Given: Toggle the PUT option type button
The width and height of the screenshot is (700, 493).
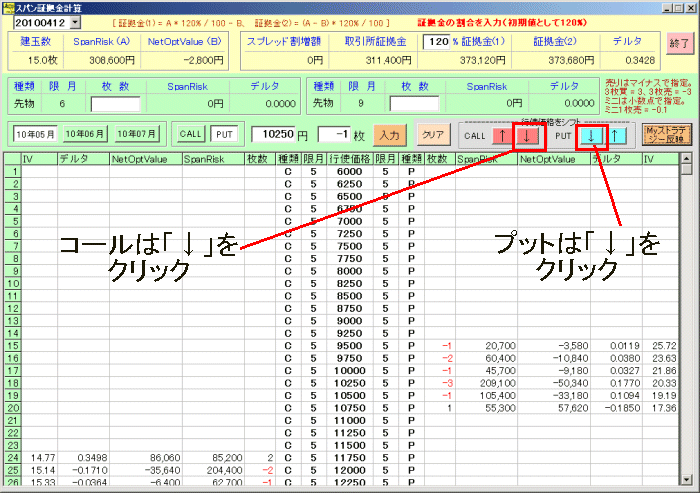Looking at the screenshot, I should pos(224,134).
